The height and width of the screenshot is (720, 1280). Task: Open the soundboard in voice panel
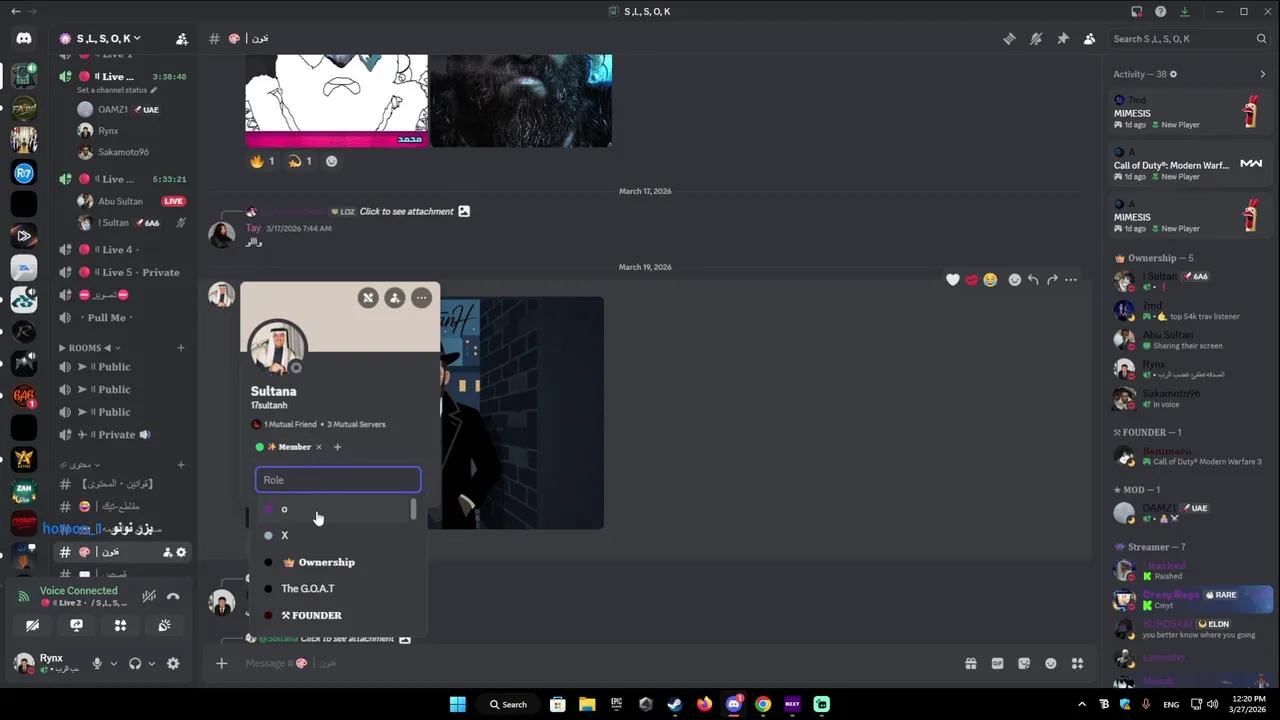pos(164,626)
